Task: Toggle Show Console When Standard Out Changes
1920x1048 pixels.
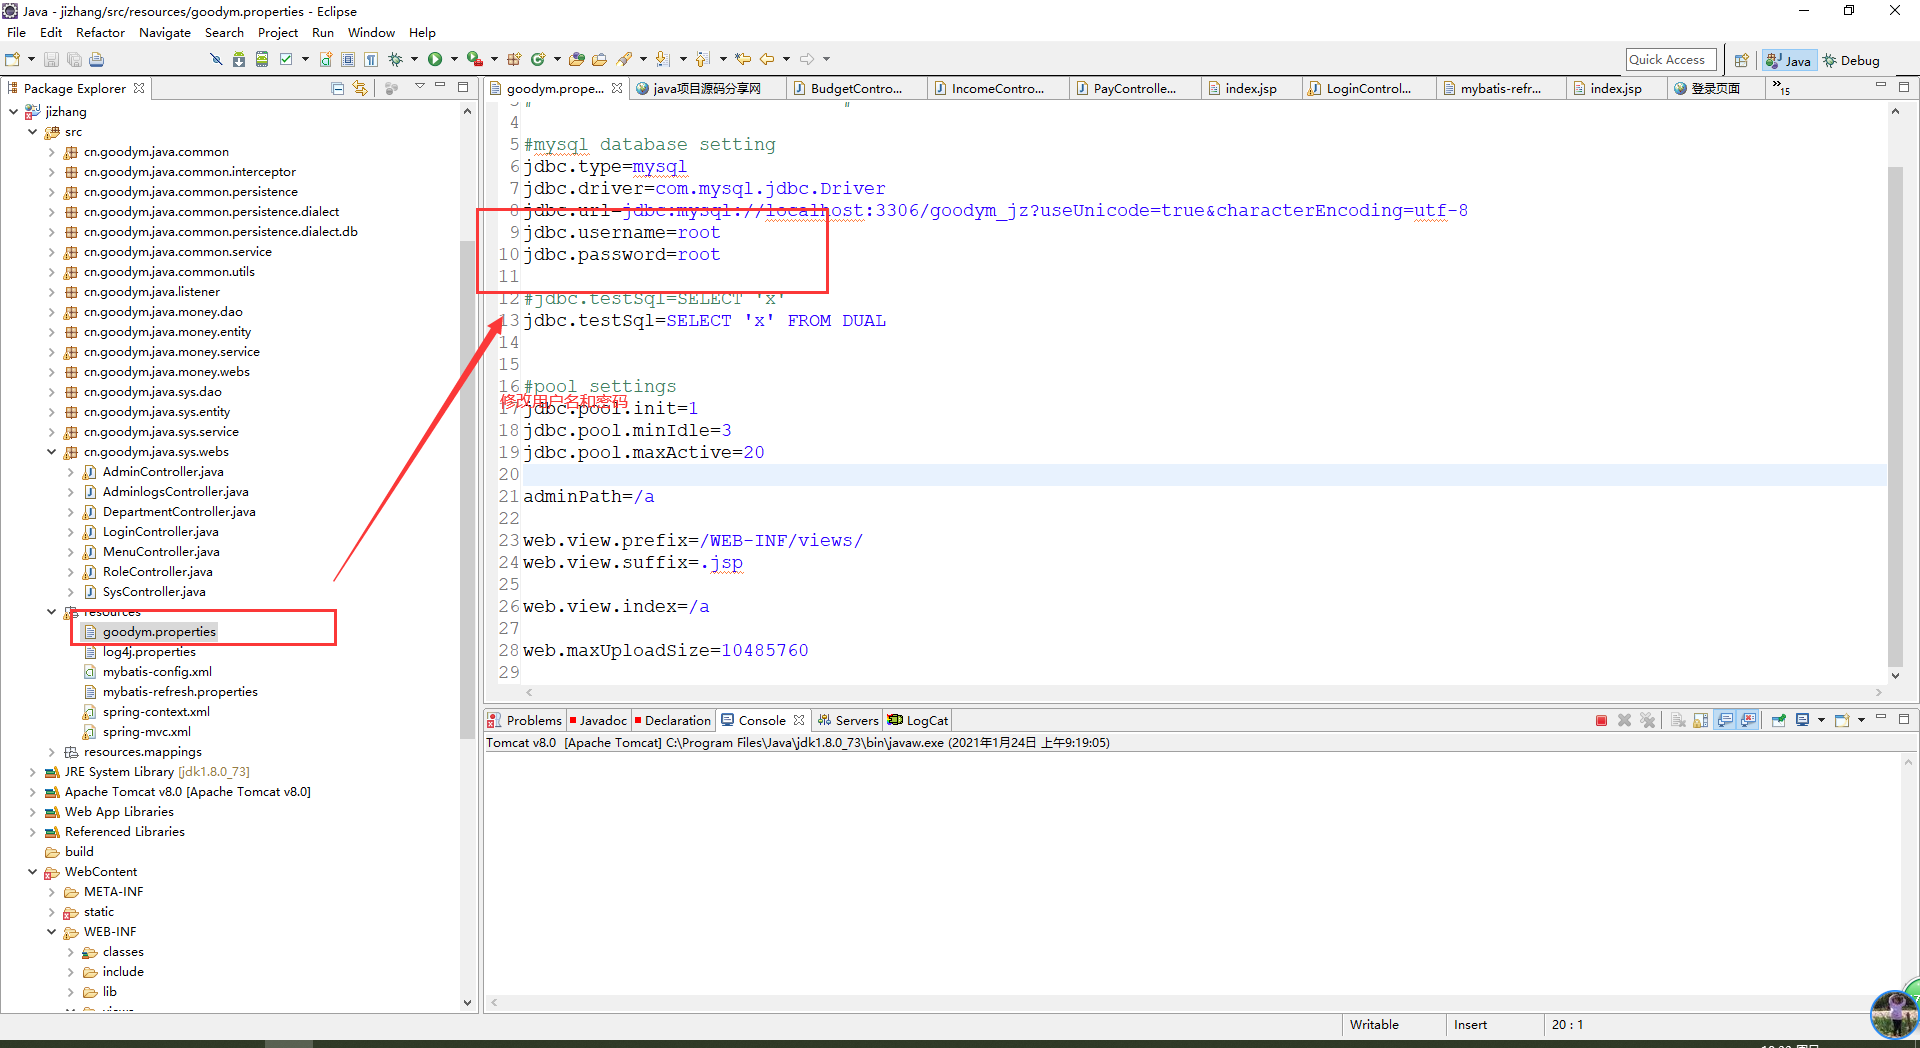Action: tap(1725, 720)
